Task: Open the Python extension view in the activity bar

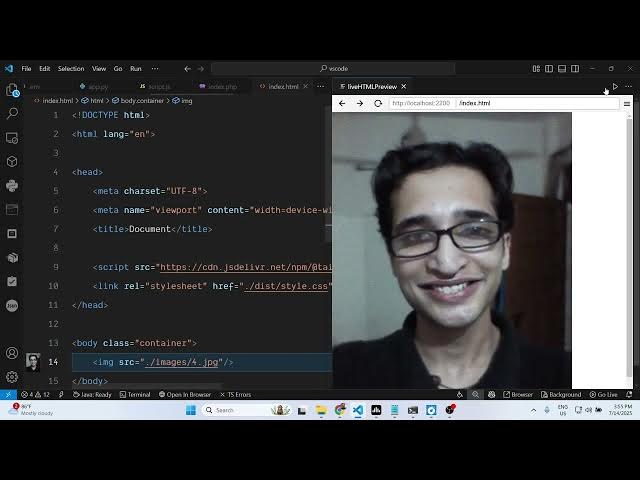Action: click(12, 186)
